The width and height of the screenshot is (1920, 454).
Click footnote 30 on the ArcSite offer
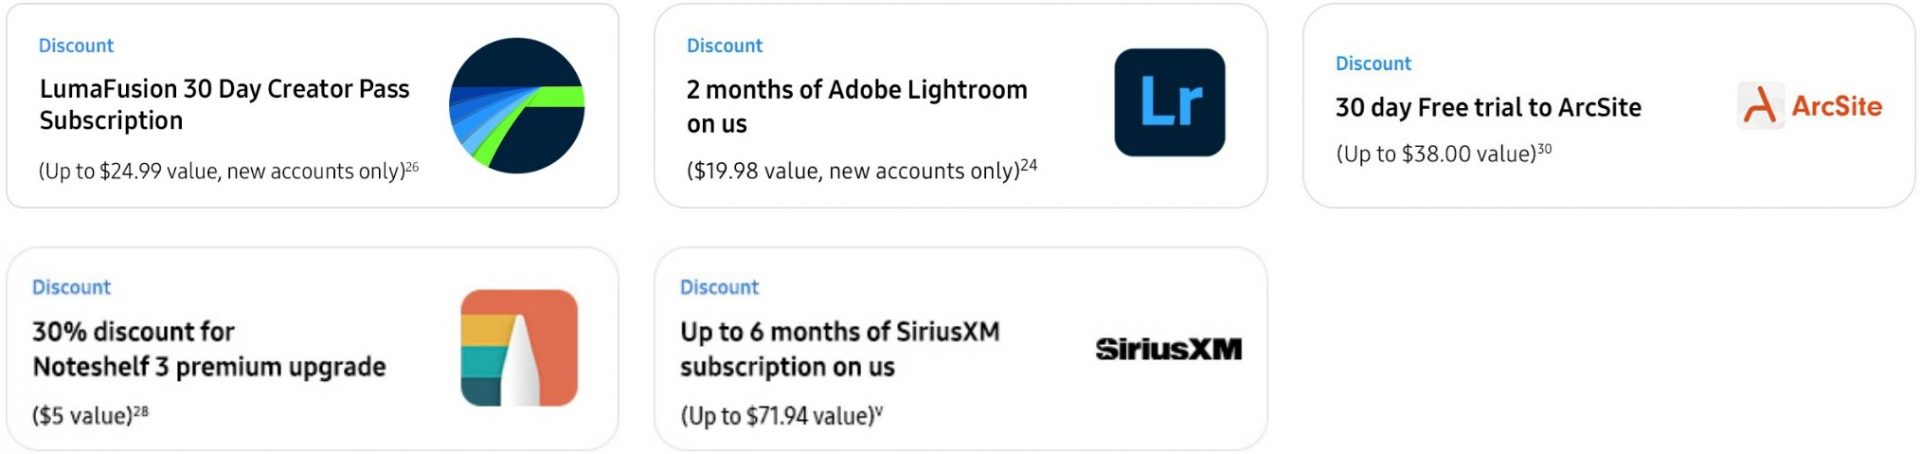[1545, 149]
